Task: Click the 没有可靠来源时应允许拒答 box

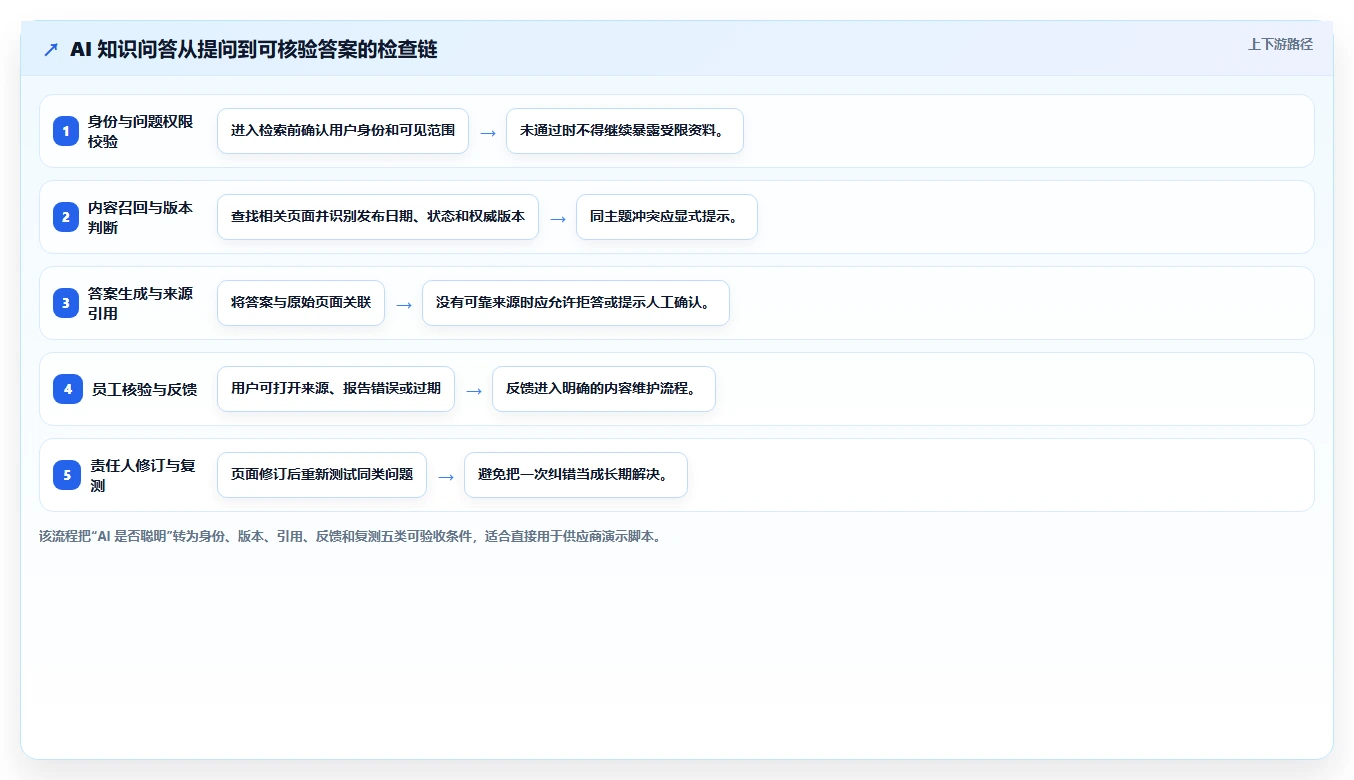Action: pos(576,303)
